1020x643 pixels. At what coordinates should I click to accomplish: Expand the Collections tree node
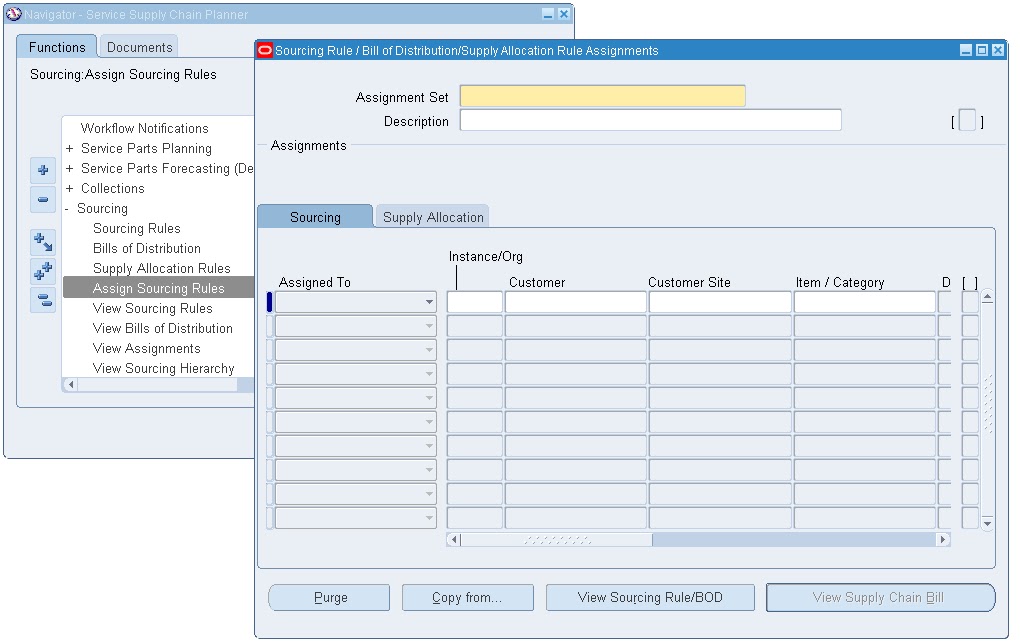[70, 189]
